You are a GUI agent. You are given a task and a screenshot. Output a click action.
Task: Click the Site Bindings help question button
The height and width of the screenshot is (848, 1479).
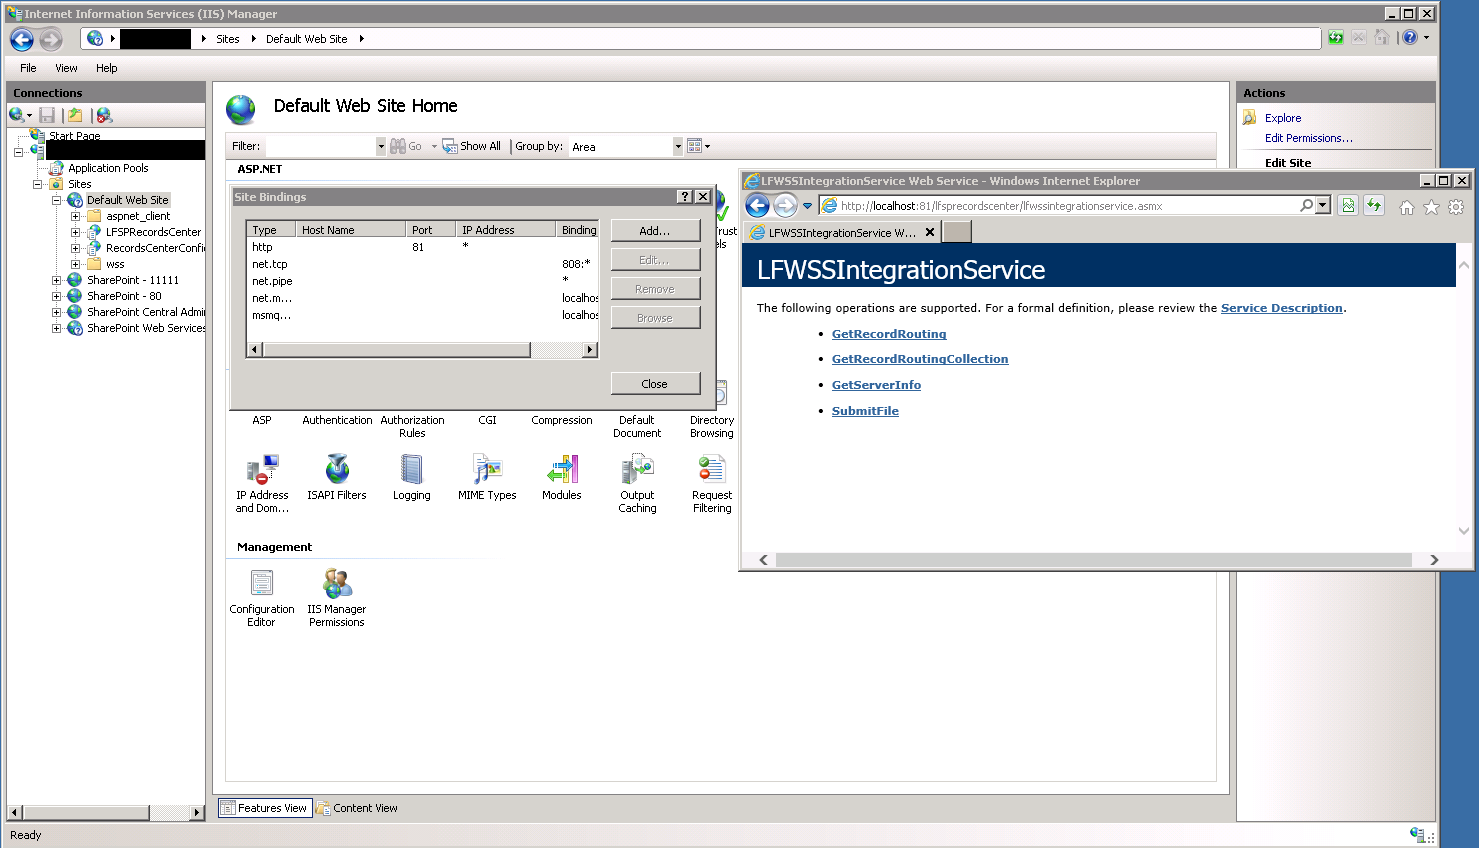(x=685, y=197)
